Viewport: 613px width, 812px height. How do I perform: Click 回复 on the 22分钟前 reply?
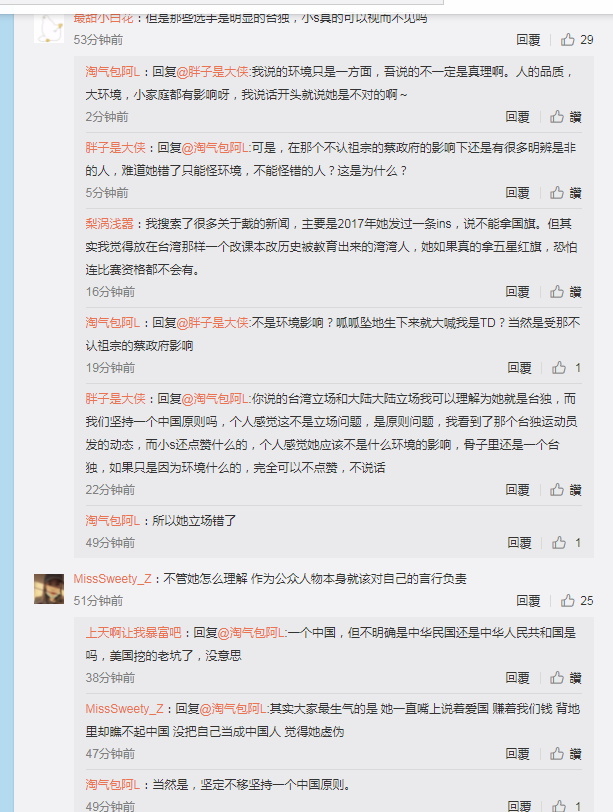[517, 489]
